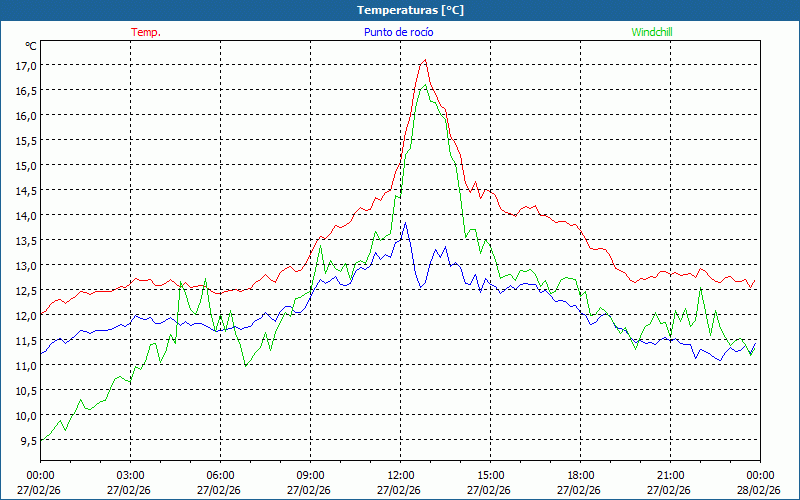Click the 09:00 time axis label
Screen dimensions: 800x500
pos(310,475)
